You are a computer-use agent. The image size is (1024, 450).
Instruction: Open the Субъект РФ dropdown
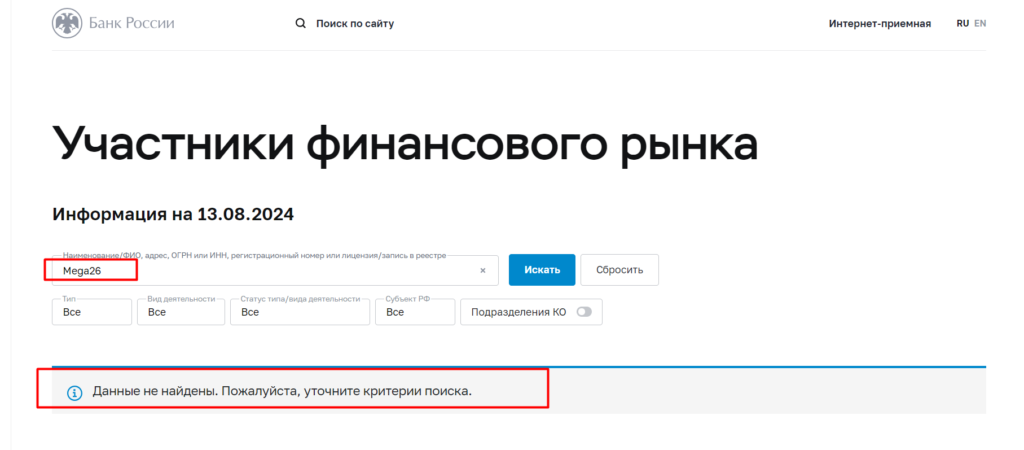click(415, 312)
